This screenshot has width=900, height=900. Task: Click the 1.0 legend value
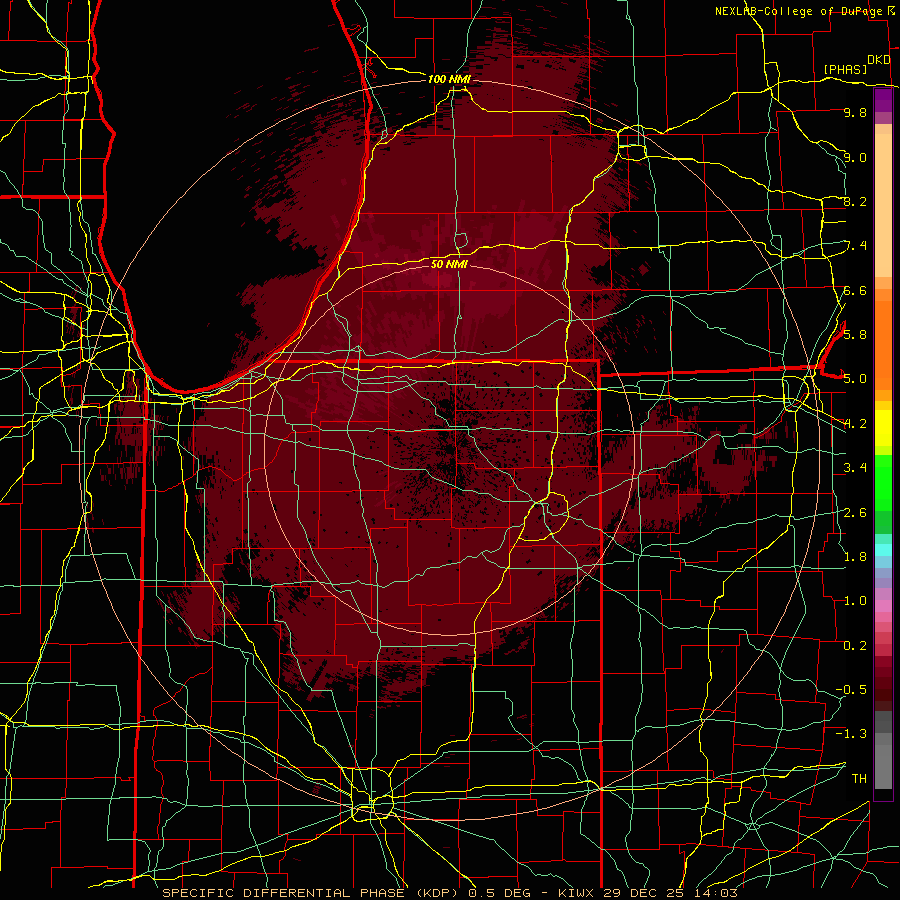[x=855, y=601]
